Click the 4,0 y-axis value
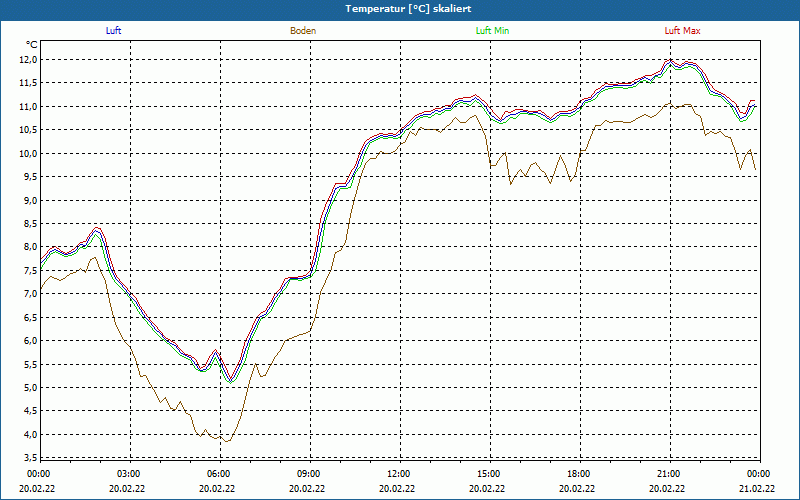 pyautogui.click(x=31, y=435)
